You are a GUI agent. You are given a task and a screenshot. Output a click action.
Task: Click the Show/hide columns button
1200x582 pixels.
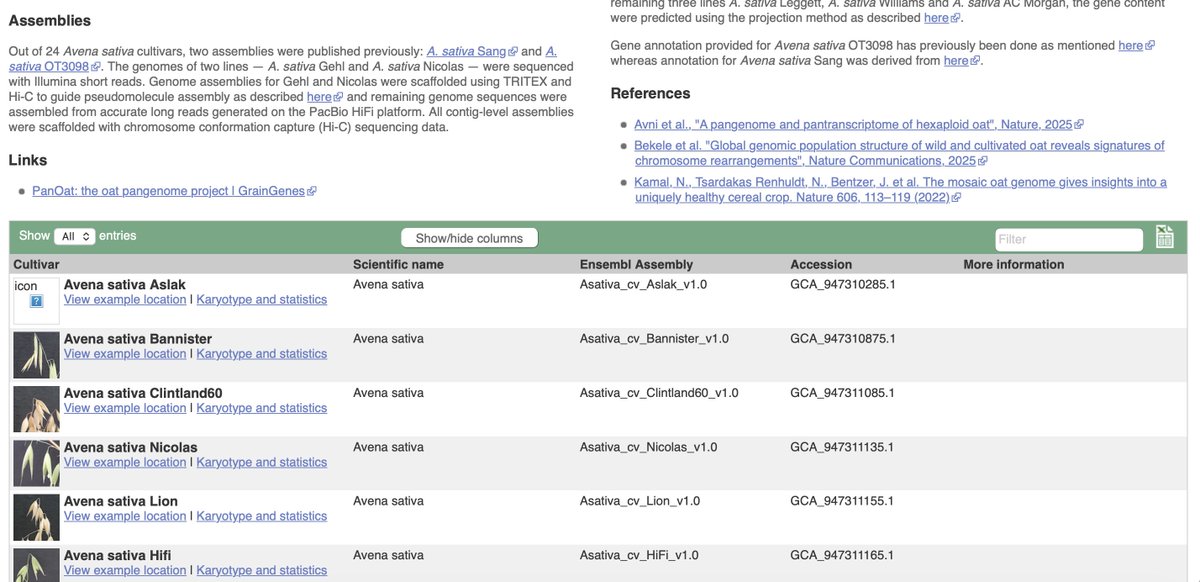pyautogui.click(x=469, y=238)
